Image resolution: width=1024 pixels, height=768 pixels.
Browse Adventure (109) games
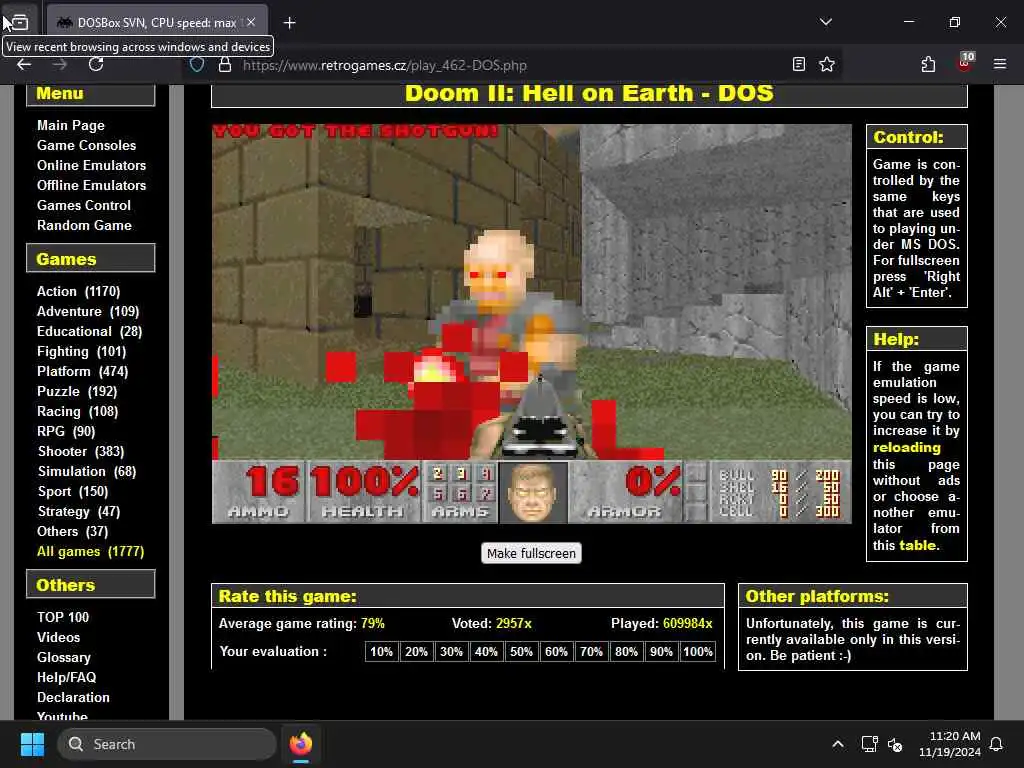click(x=88, y=312)
